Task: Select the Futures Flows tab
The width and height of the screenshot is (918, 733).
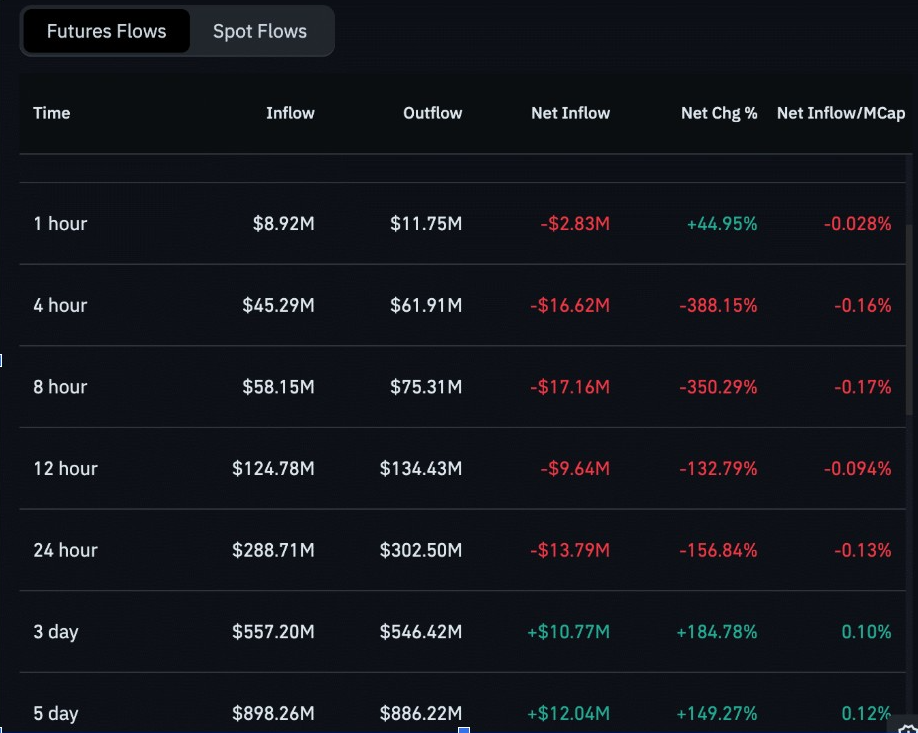Action: (105, 30)
